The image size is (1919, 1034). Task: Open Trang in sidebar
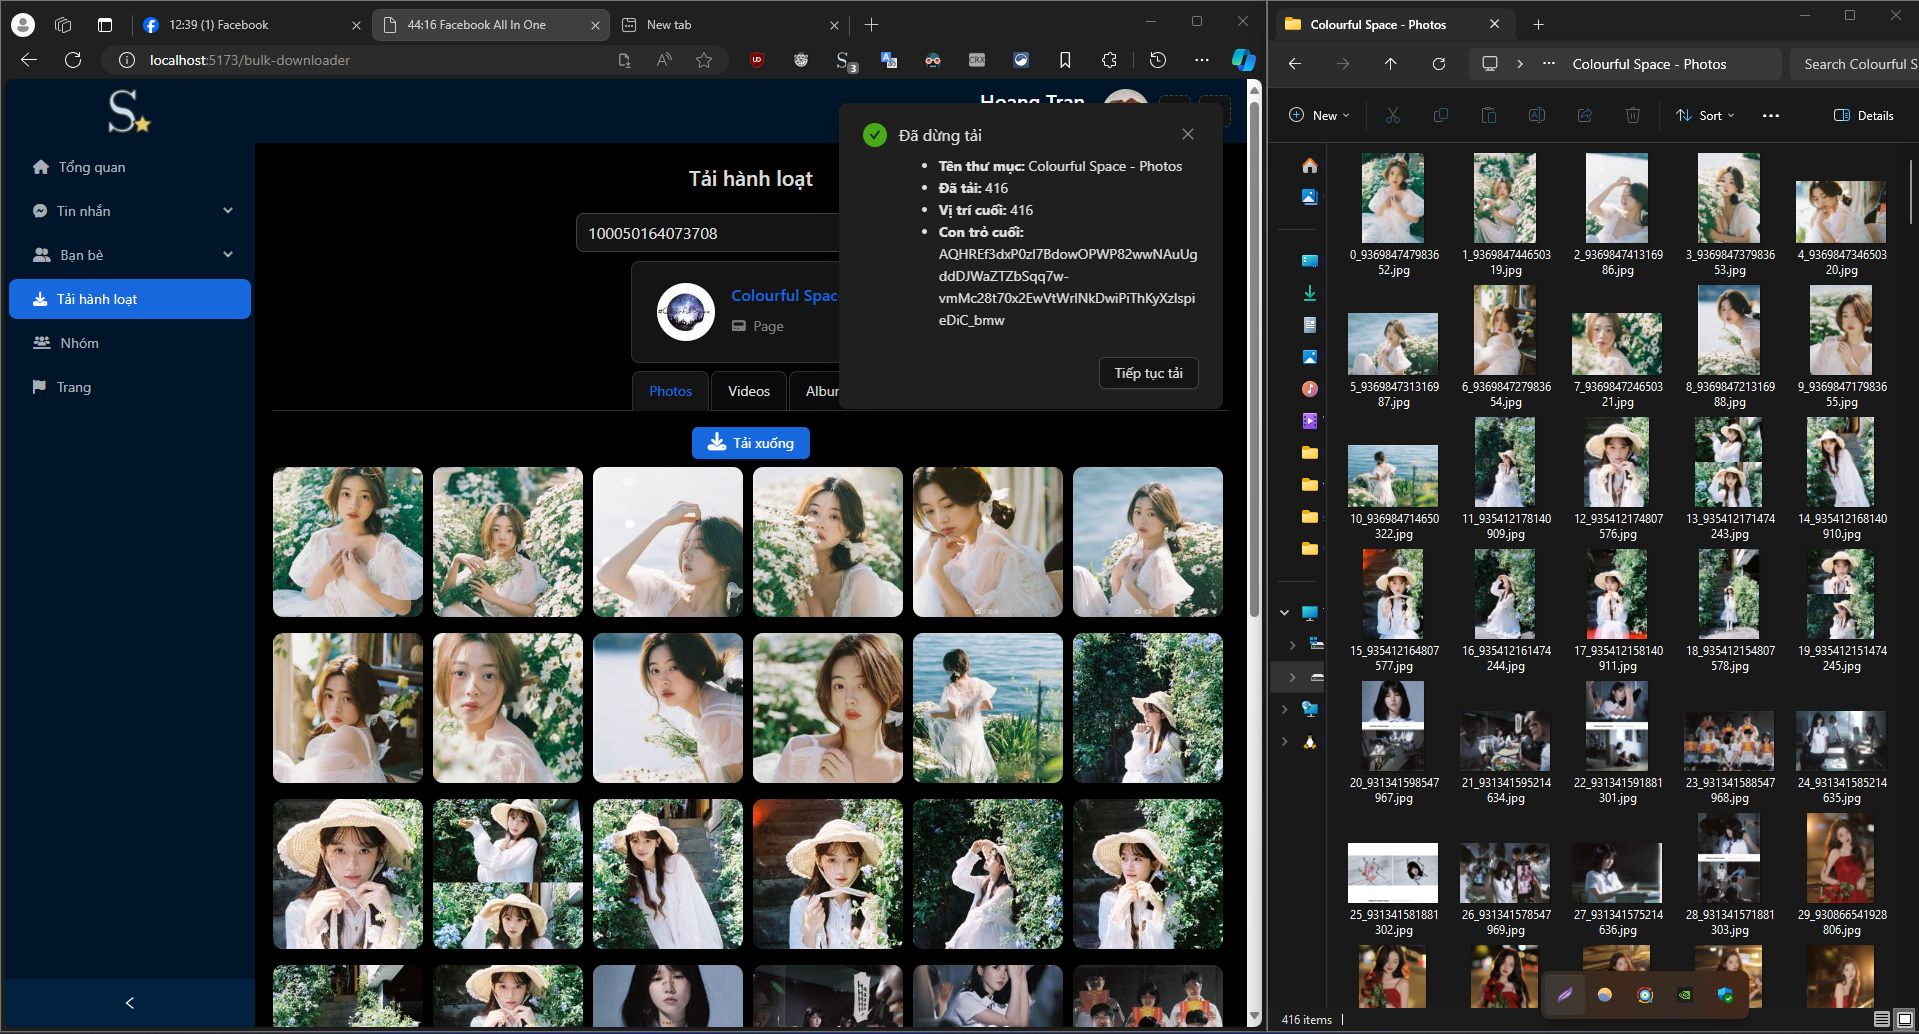(130, 387)
